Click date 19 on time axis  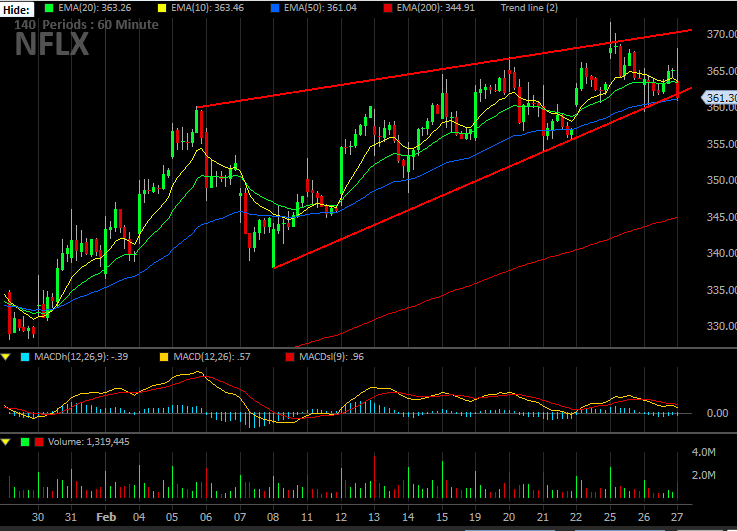475,517
